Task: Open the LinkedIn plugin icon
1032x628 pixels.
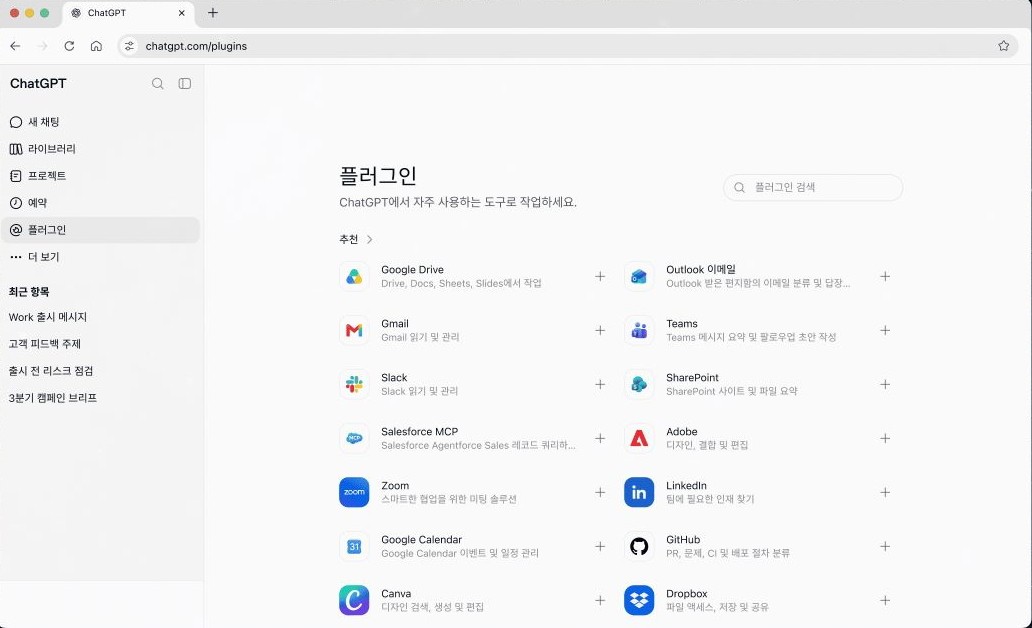Action: click(x=639, y=492)
